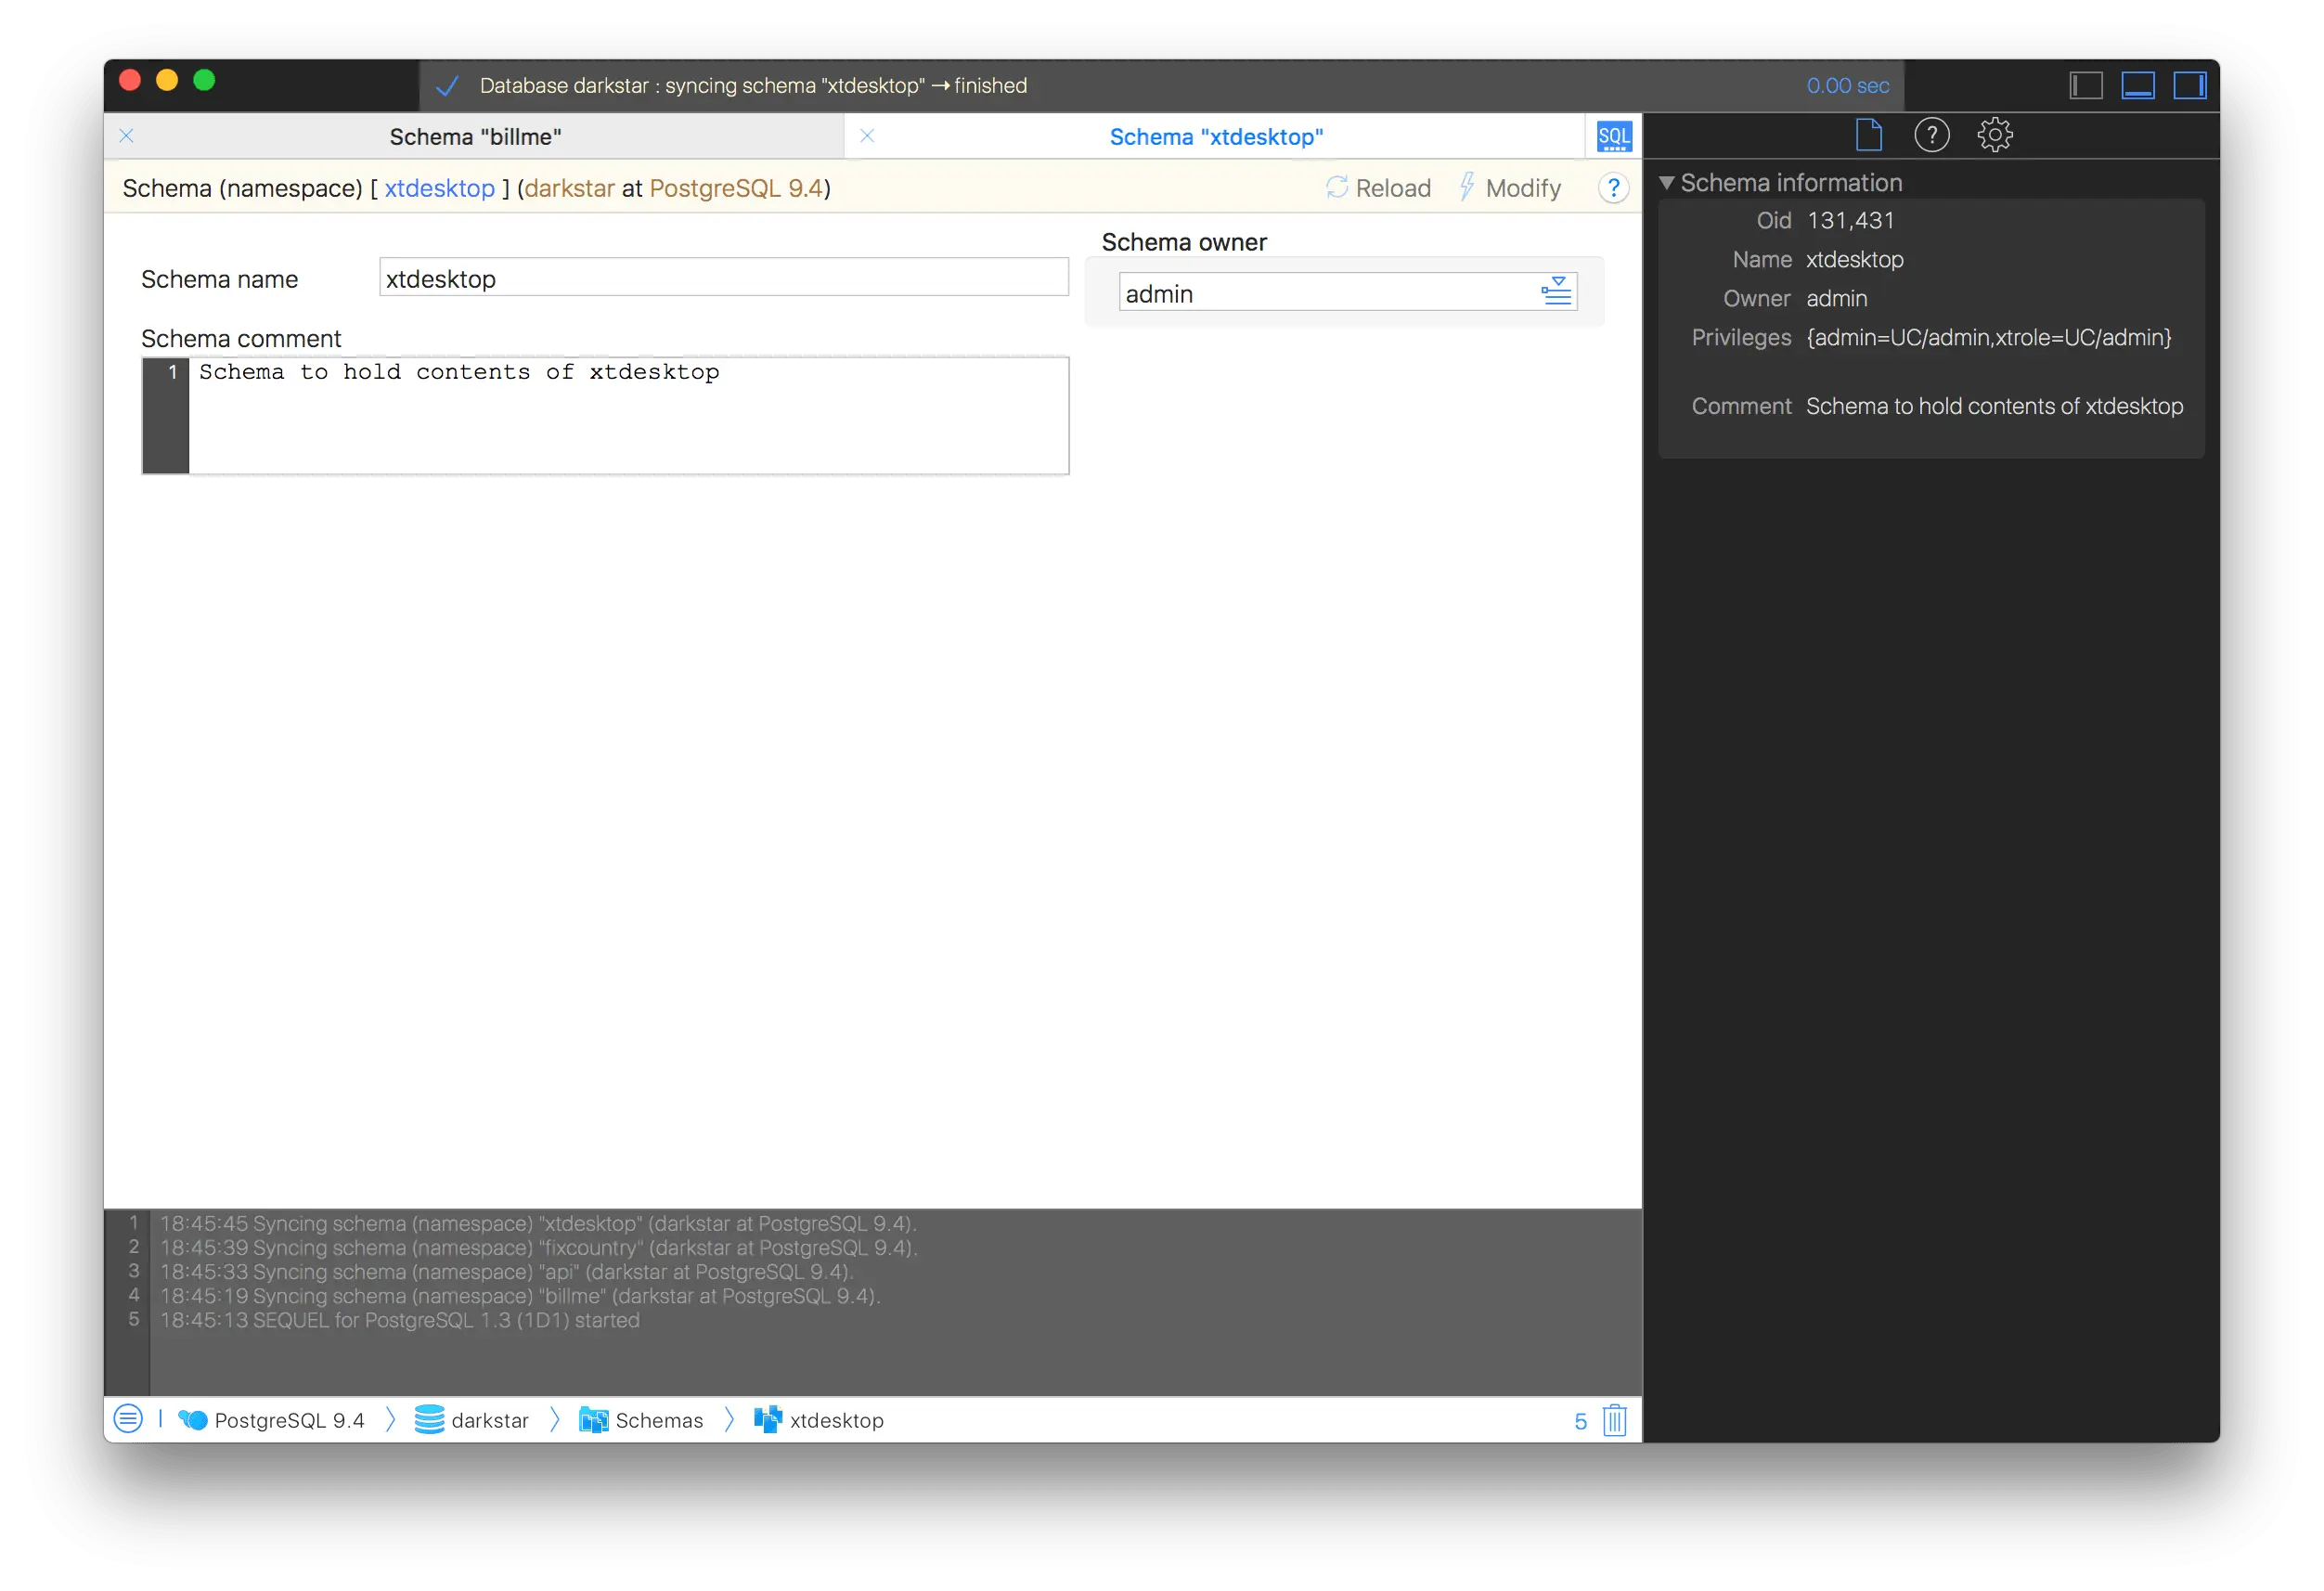Click the green zoom window button

pyautogui.click(x=204, y=80)
